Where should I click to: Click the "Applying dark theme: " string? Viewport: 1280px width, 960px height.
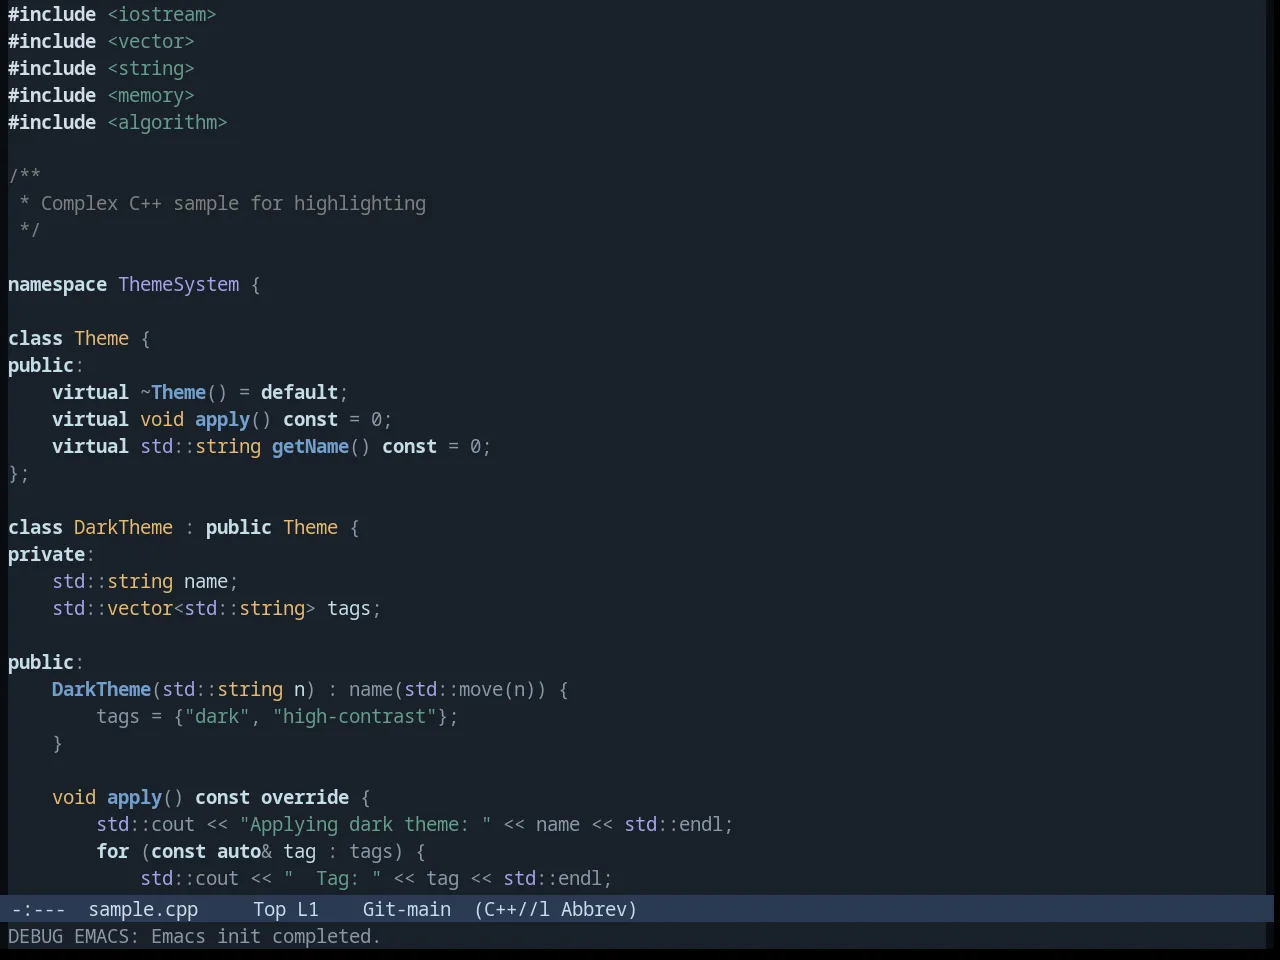[365, 824]
